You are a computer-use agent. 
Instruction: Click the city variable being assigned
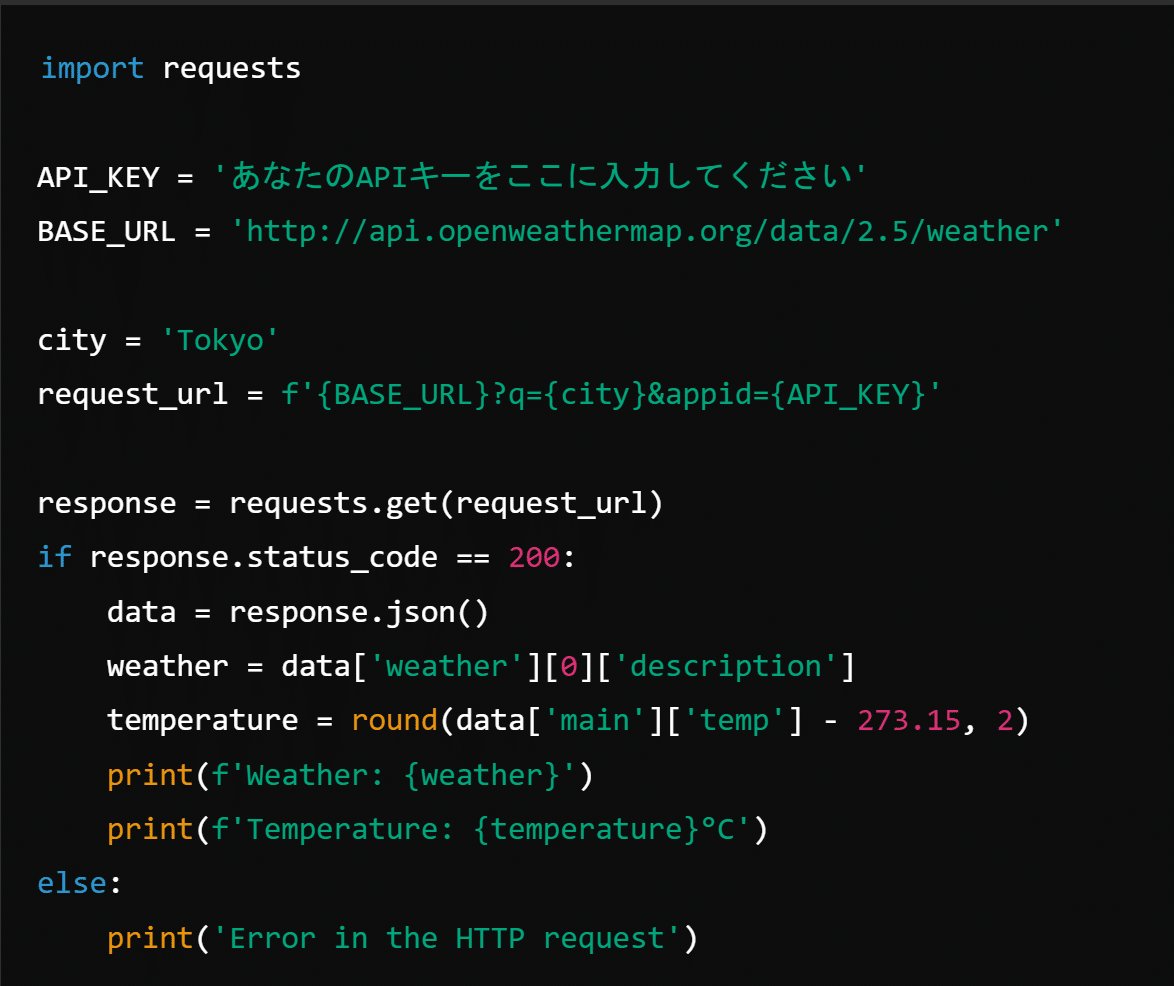(x=71, y=340)
